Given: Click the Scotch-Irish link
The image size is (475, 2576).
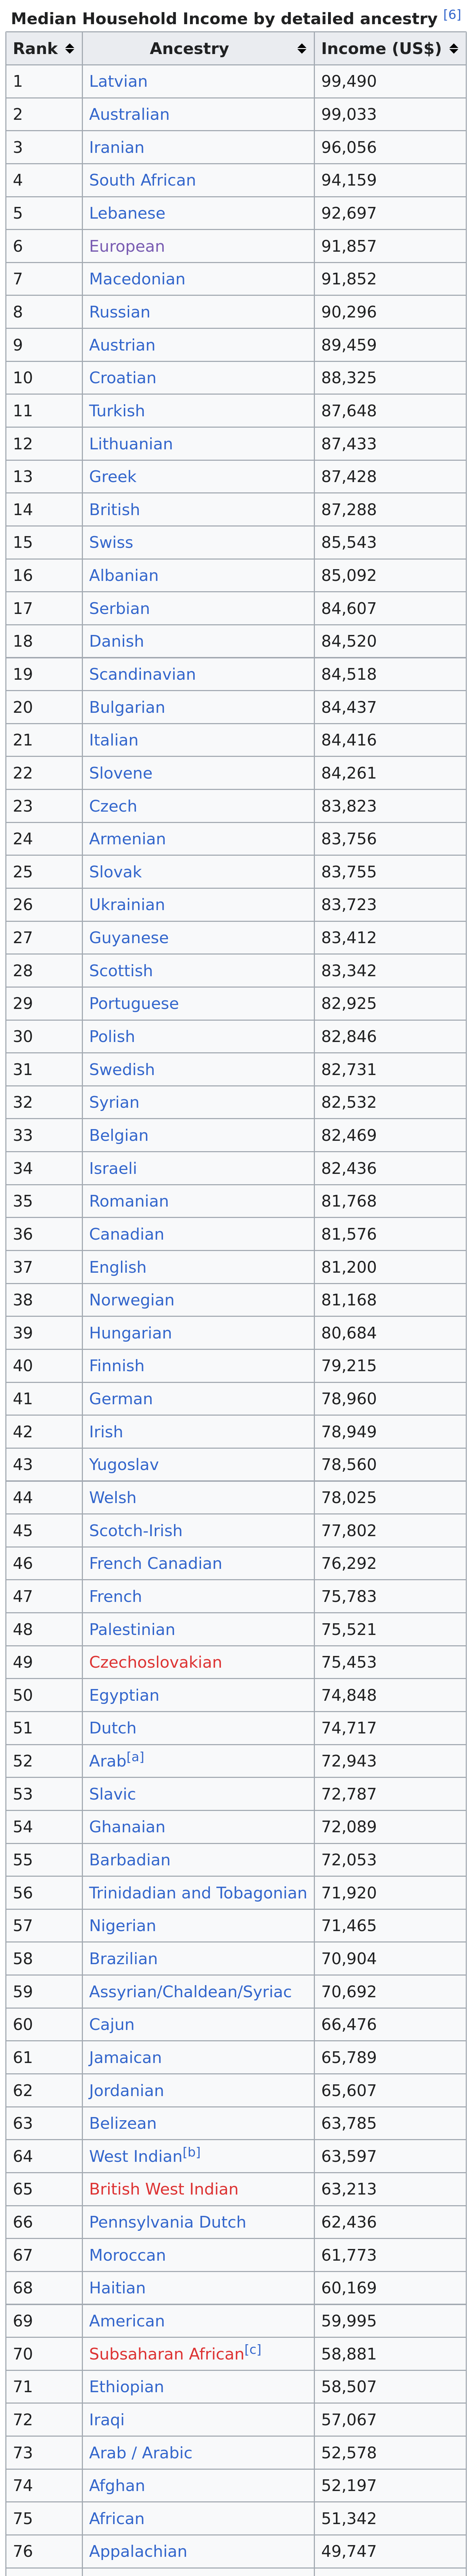Looking at the screenshot, I should pyautogui.click(x=135, y=1530).
